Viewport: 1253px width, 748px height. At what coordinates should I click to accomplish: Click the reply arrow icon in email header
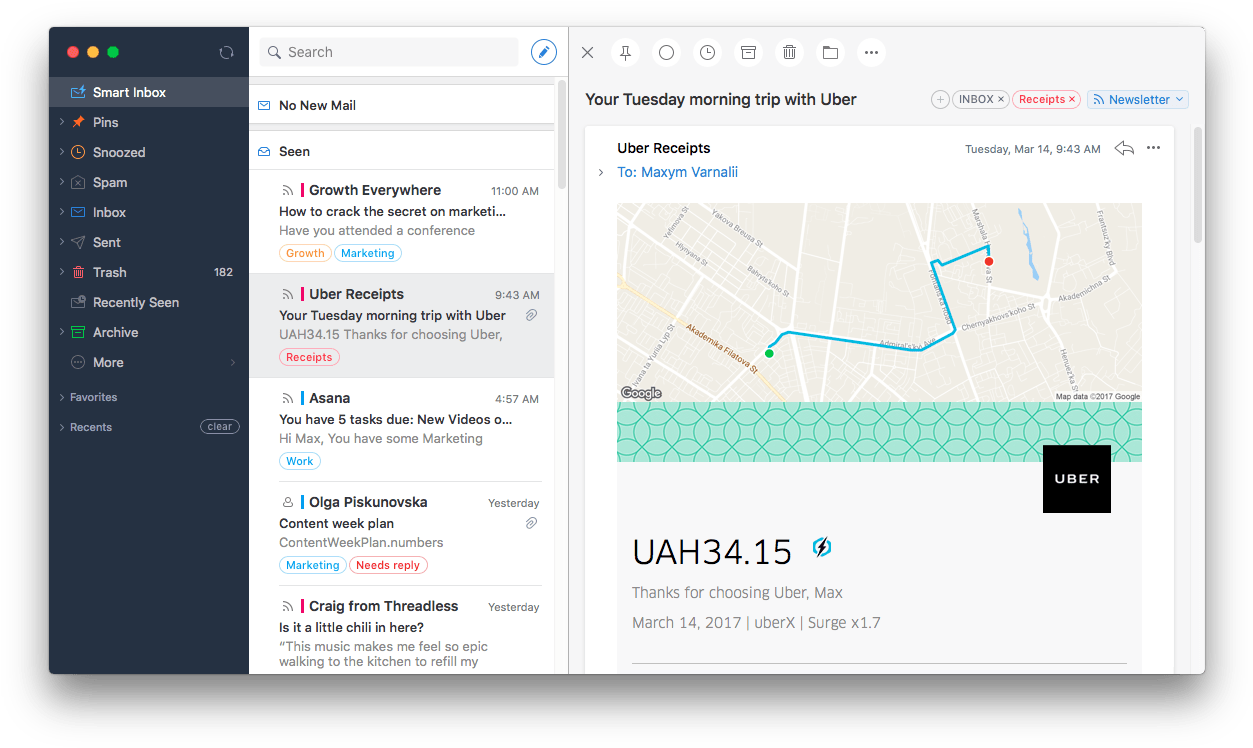(1124, 148)
